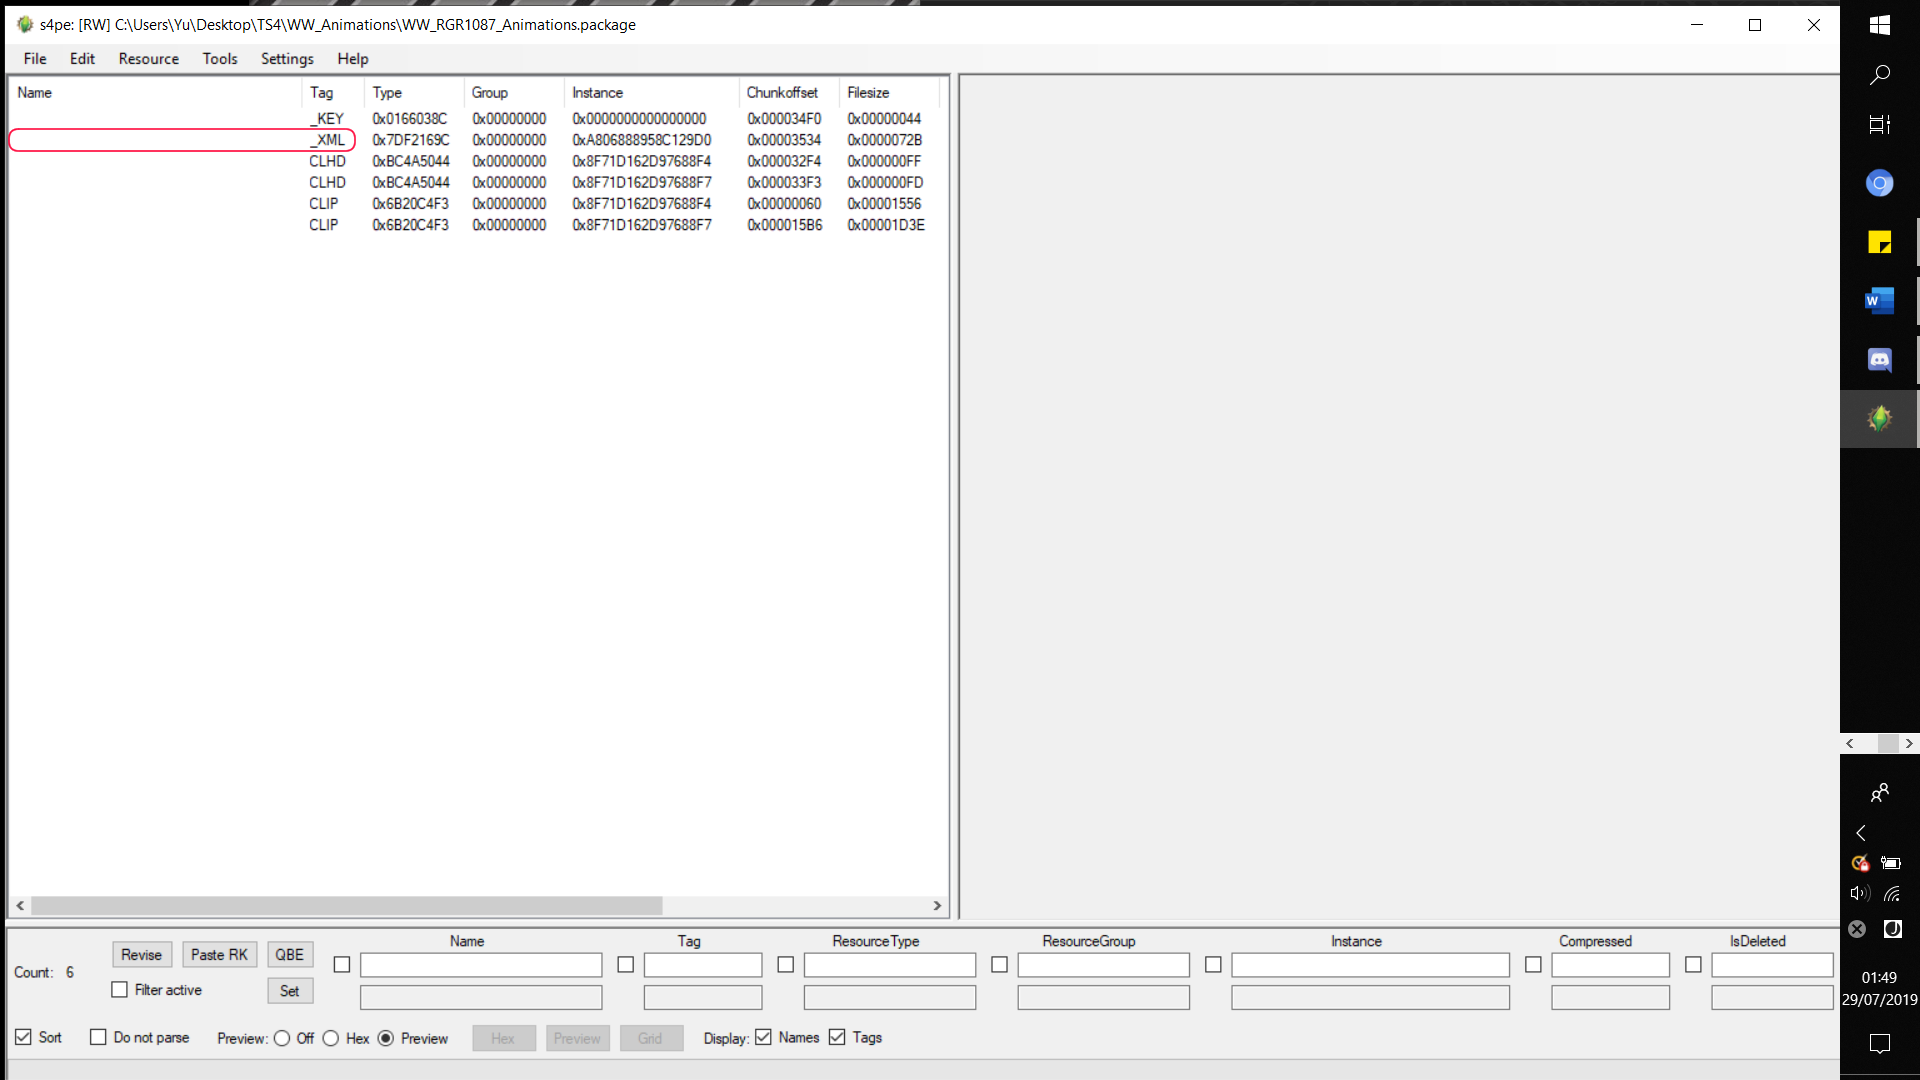
Task: Check the Compressed filter checkbox
Action: pos(1533,965)
